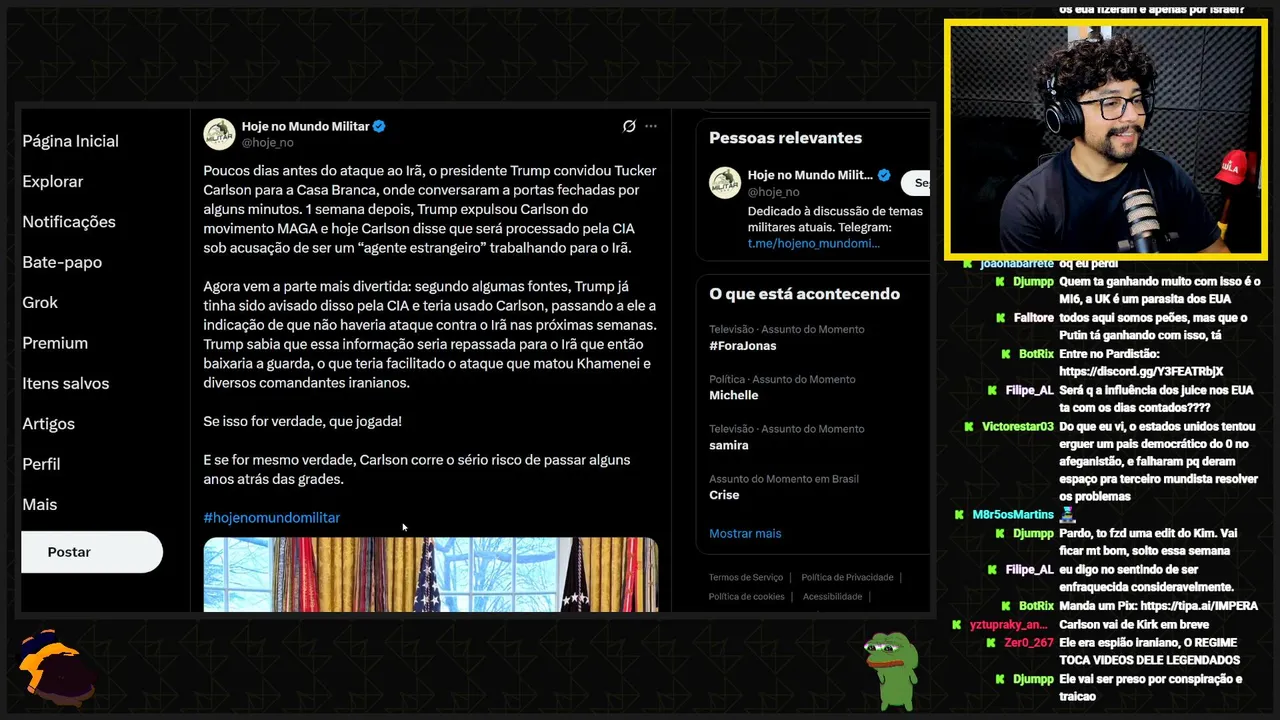Open the post's three-dot more menu

651,126
